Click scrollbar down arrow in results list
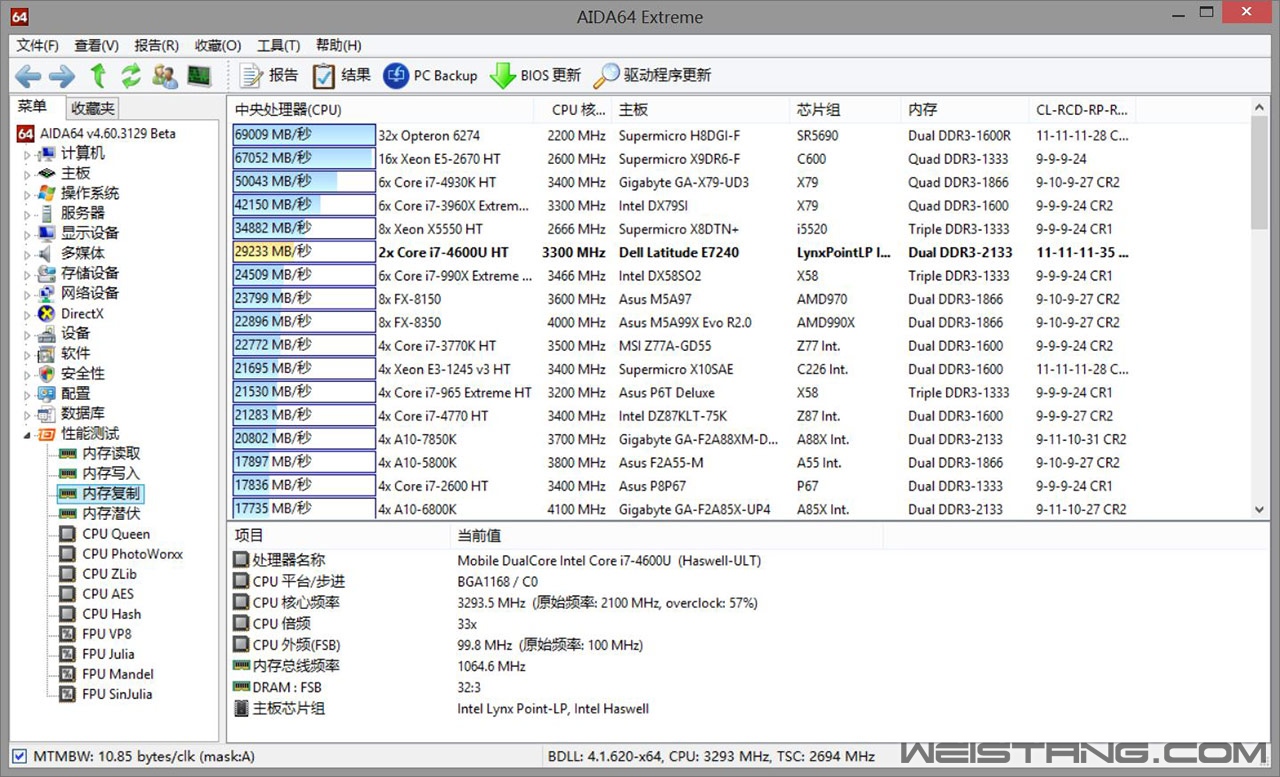 1259,509
